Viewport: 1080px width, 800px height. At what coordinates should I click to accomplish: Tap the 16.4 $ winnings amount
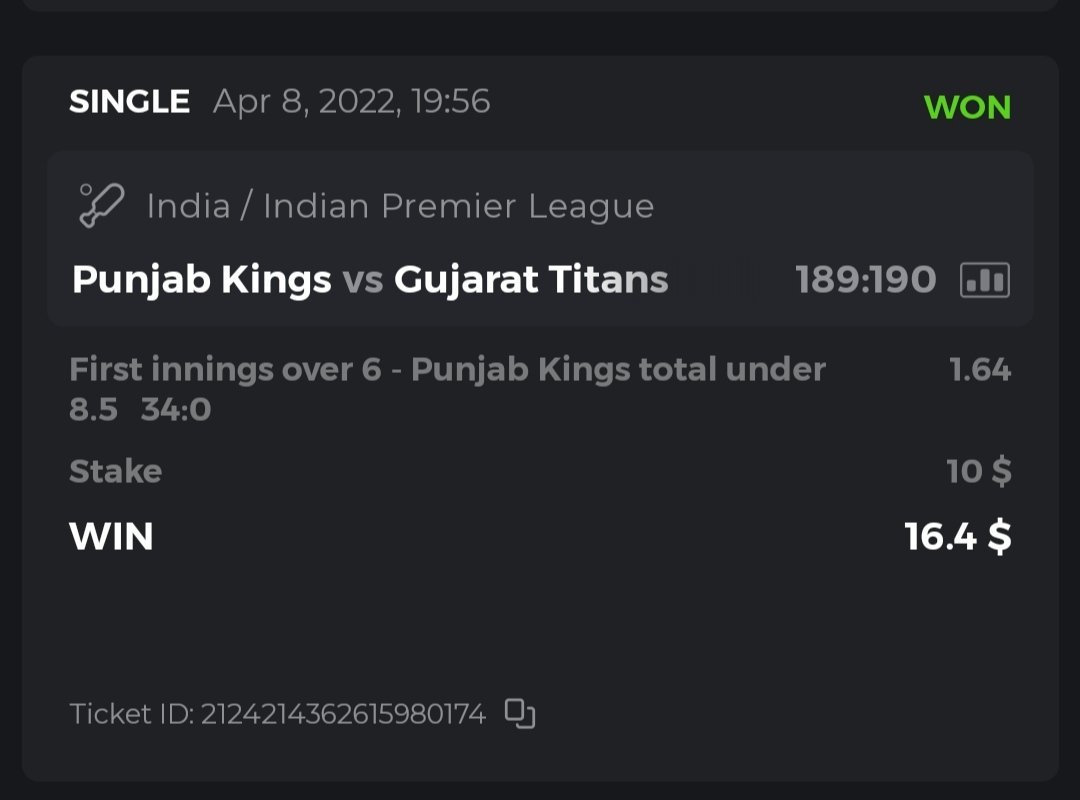coord(957,537)
